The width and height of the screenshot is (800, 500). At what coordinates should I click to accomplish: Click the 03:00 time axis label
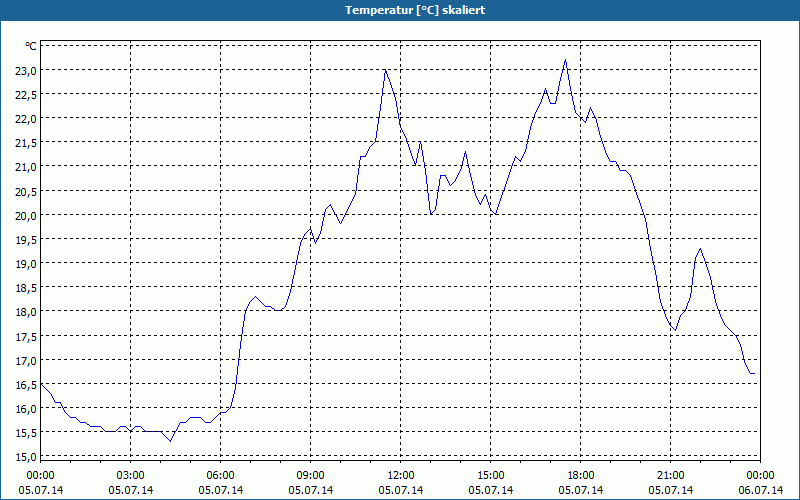tap(131, 476)
